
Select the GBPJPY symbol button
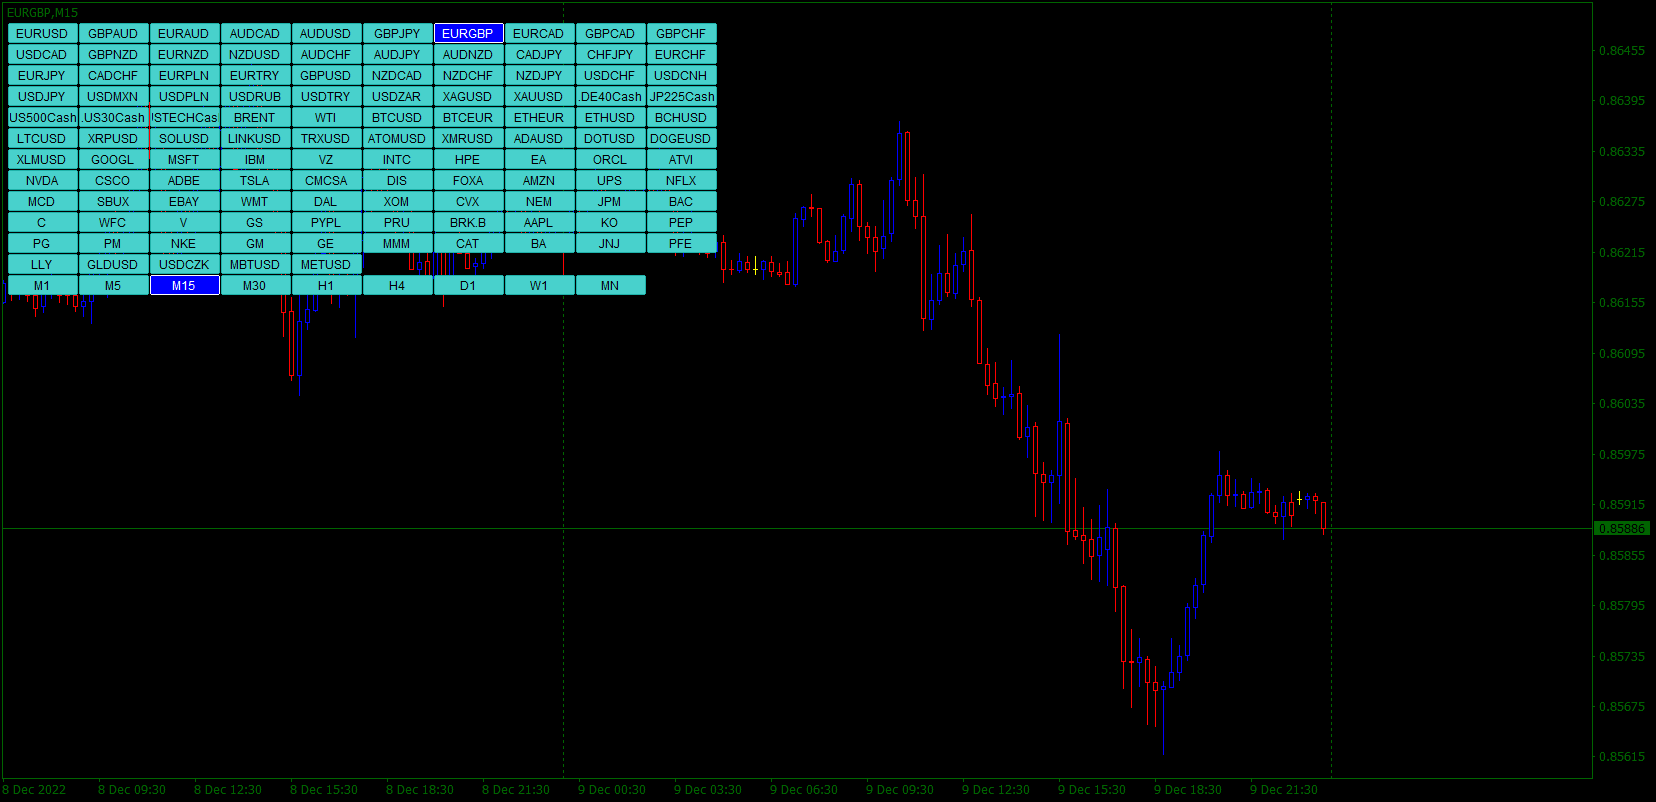coord(397,34)
